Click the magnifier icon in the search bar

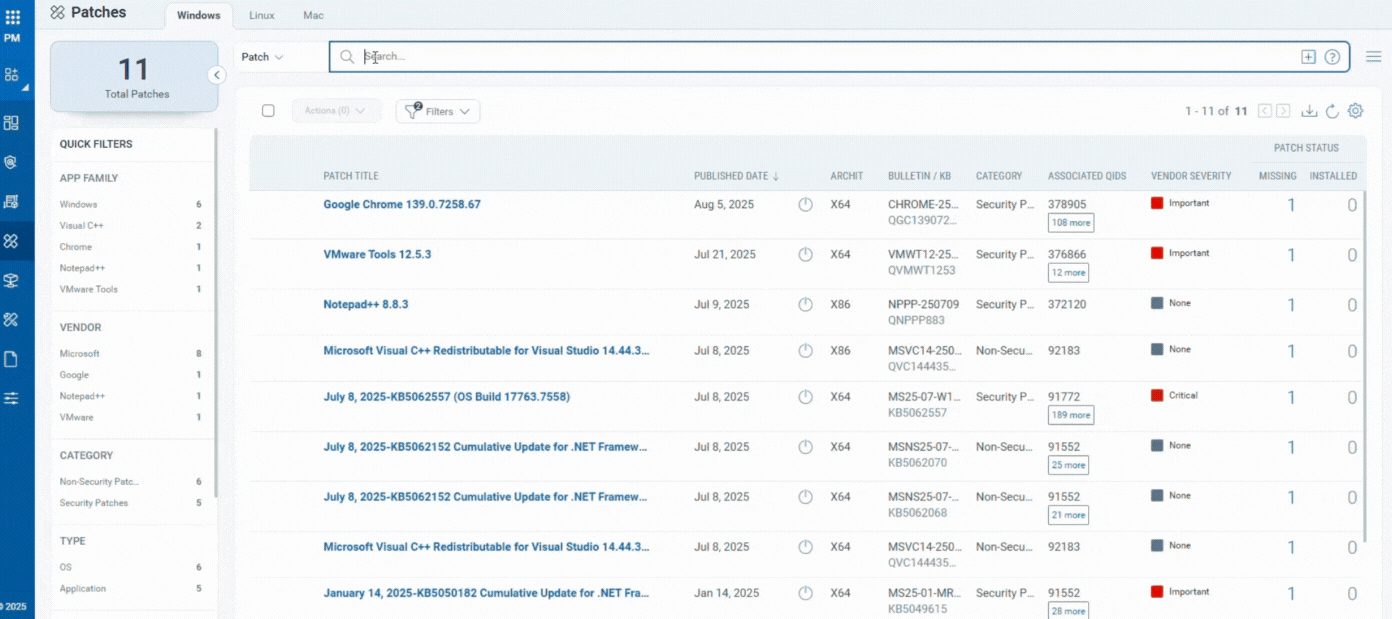[x=347, y=57]
